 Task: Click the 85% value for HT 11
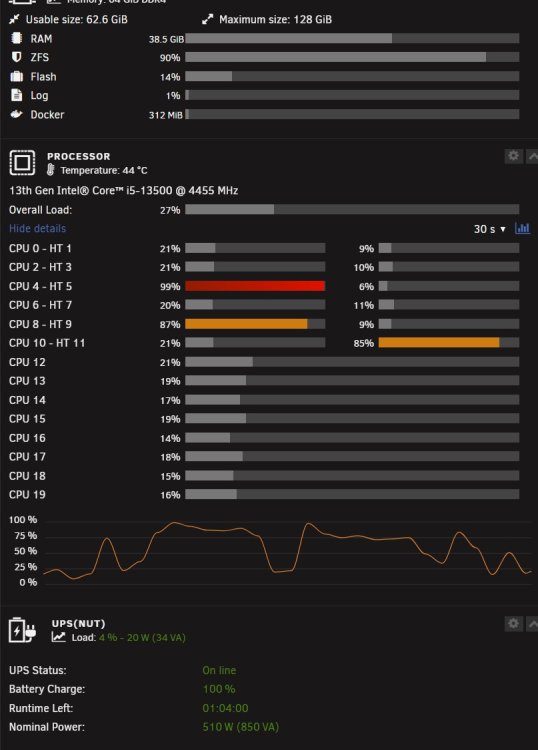[363, 343]
